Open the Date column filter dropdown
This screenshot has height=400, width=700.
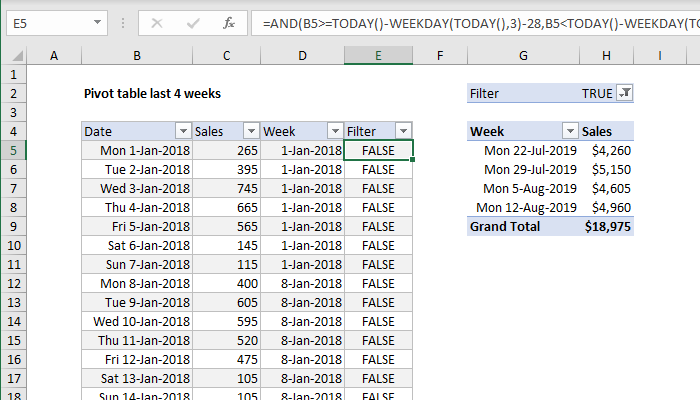point(182,131)
